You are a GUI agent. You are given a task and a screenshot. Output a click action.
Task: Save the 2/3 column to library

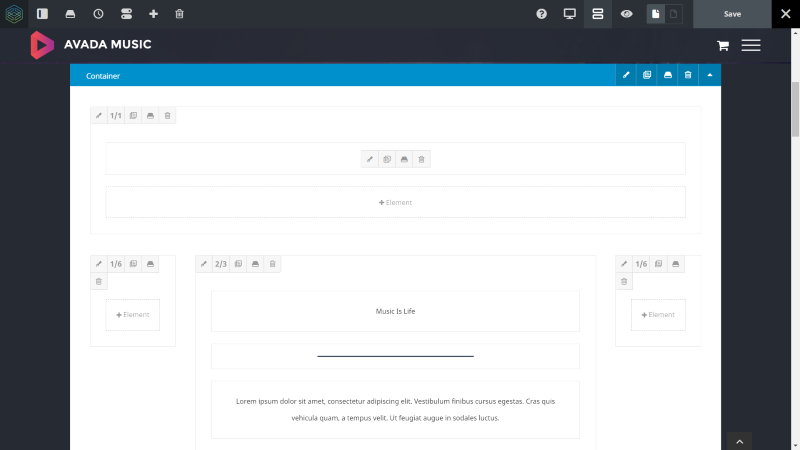click(x=256, y=264)
